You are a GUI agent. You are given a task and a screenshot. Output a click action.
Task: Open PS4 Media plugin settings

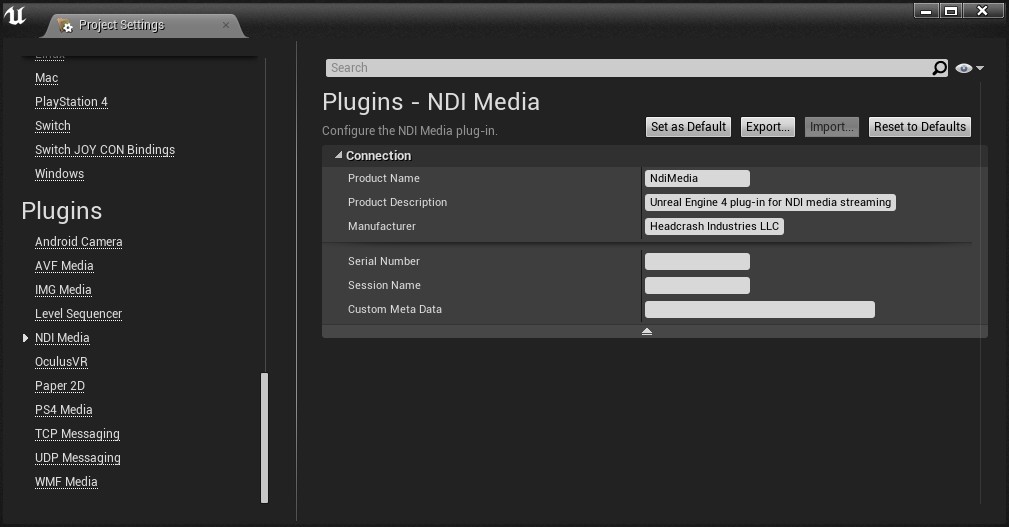(x=64, y=410)
